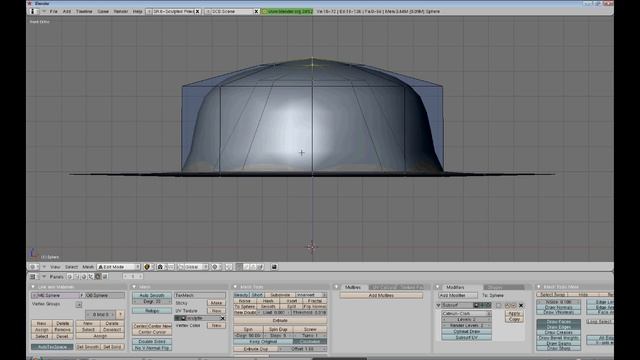The height and width of the screenshot is (360, 640).
Task: Click the ME:Sphere mesh name field
Action: tap(55, 295)
